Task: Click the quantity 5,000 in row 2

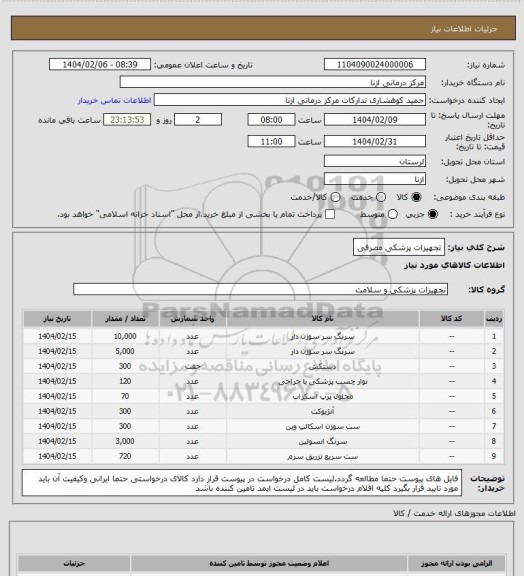Action: coord(125,351)
